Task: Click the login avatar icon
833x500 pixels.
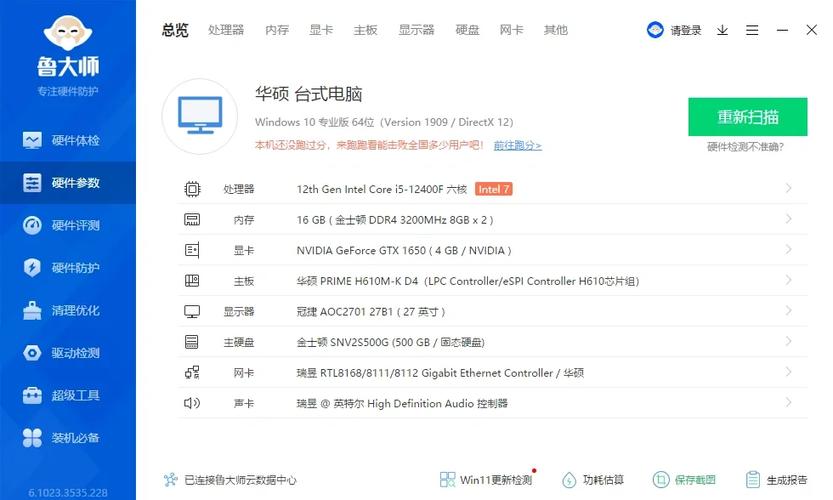Action: [655, 30]
